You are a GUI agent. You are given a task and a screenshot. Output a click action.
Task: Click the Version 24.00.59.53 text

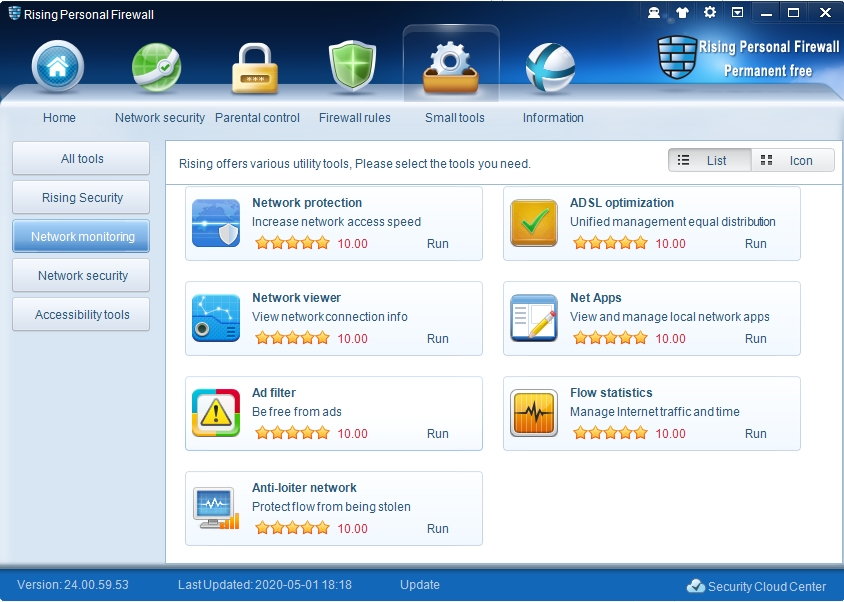73,585
